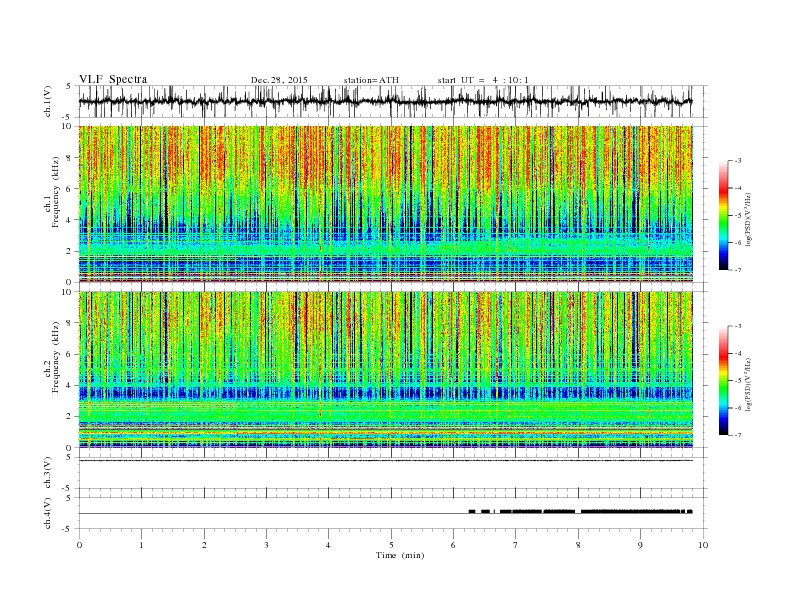This screenshot has height=612, width=792.
Task: Click the 'VLF Spectra' title text
Action: click(x=113, y=79)
